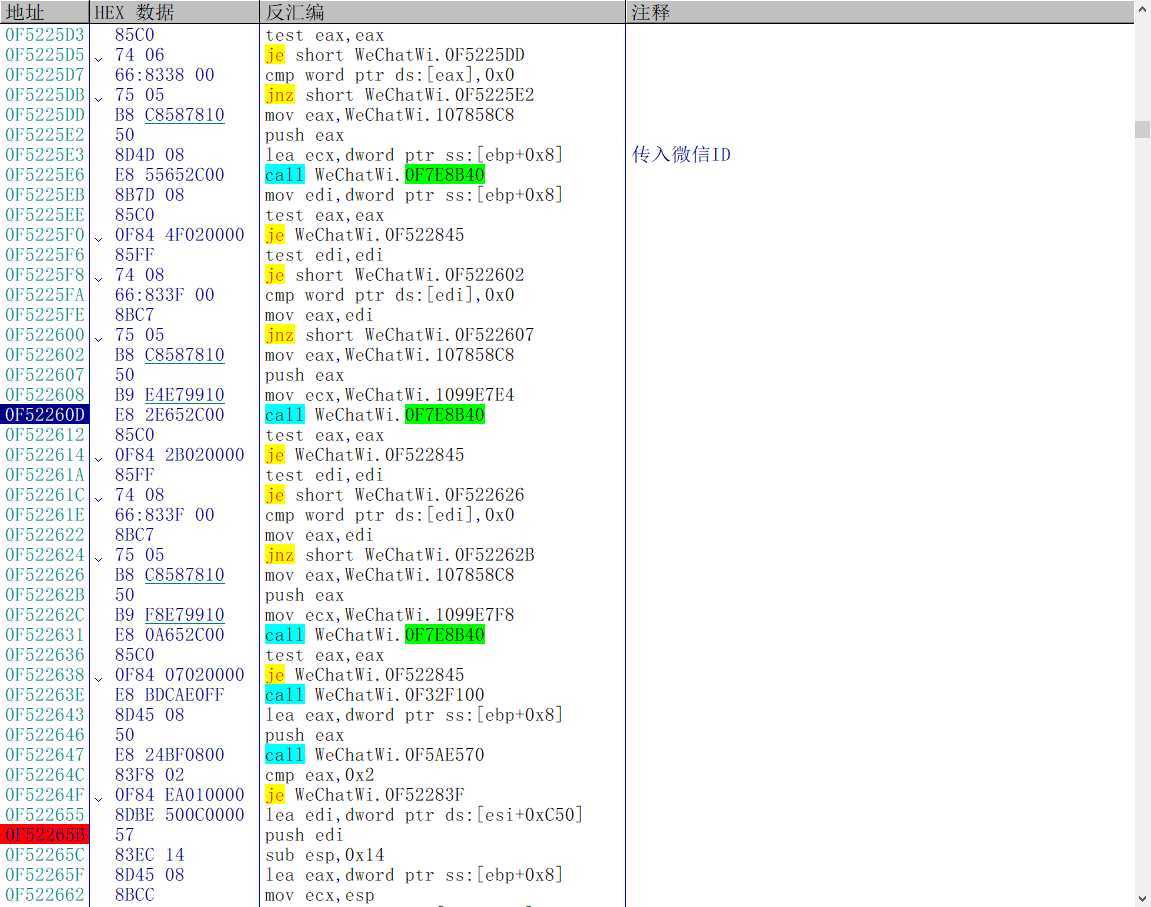This screenshot has height=907, width=1151.
Task: Click hex bytes 83EC 14
Action: click(x=150, y=855)
